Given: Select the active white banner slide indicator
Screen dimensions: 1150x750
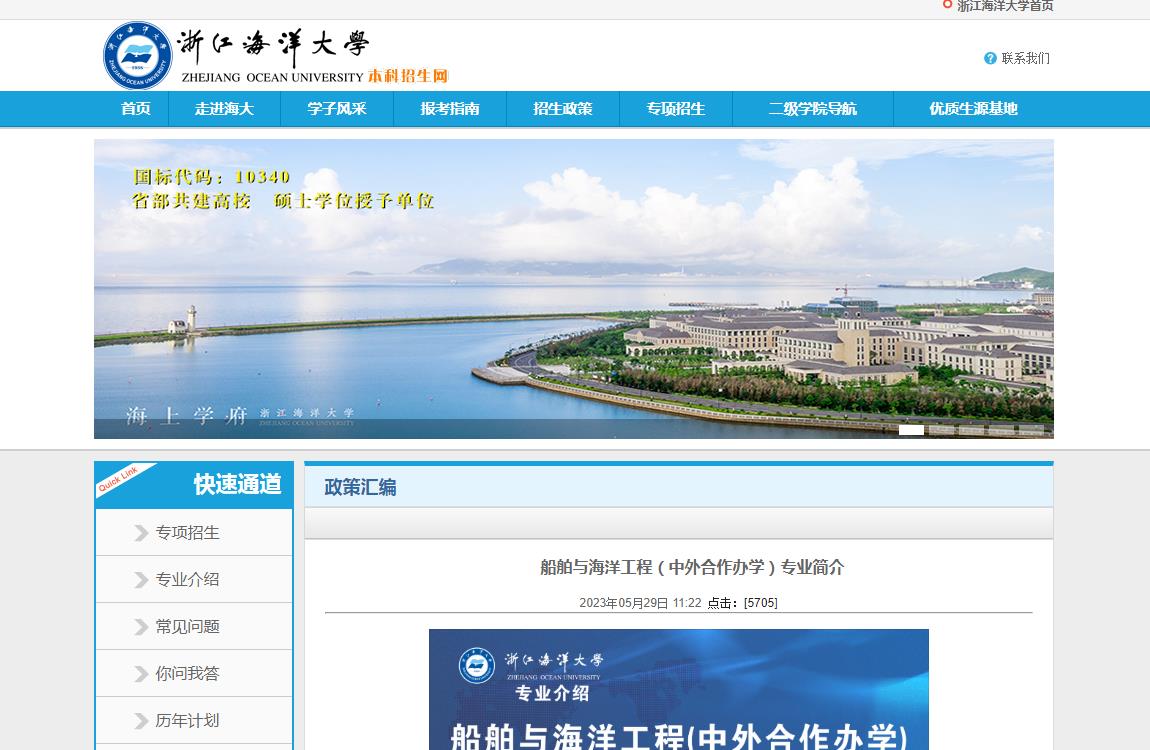Looking at the screenshot, I should [911, 430].
